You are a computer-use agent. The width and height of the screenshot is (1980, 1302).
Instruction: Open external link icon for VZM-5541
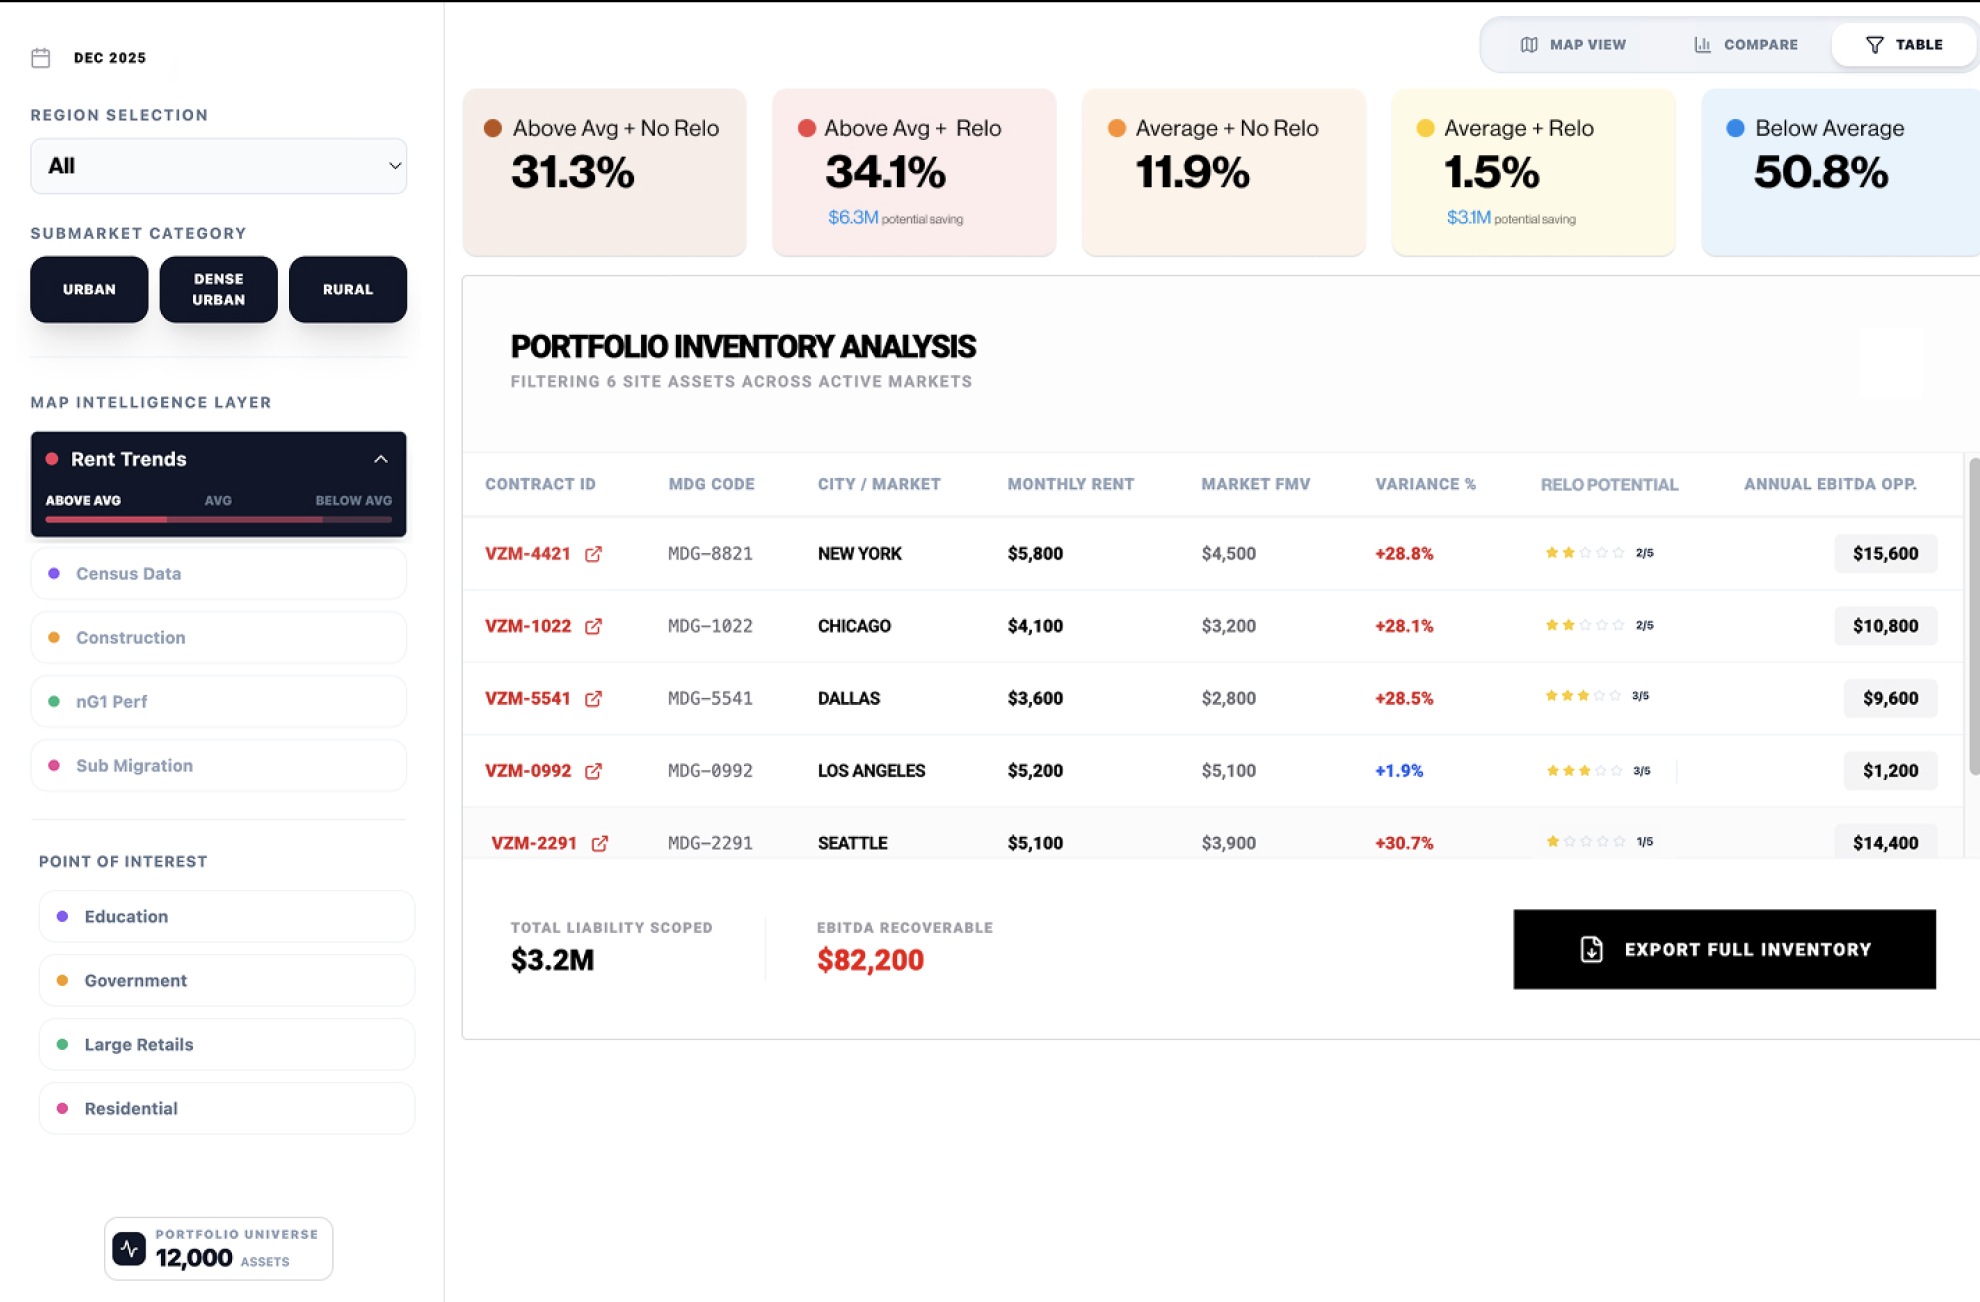click(x=593, y=699)
